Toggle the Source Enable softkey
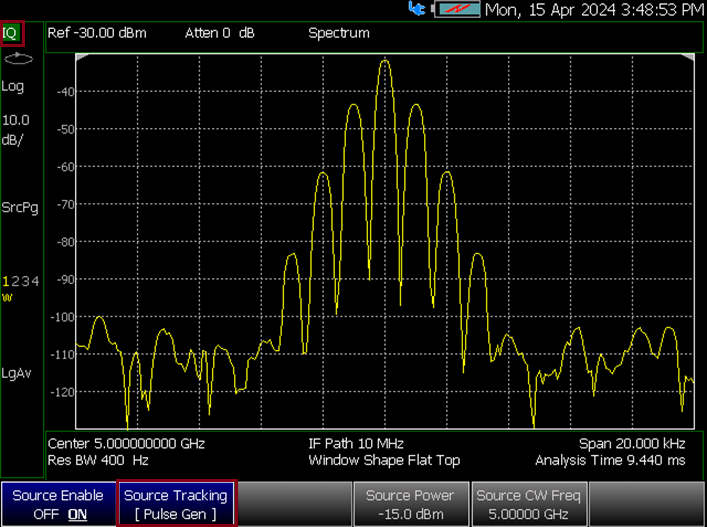The image size is (707, 527). coord(58,504)
